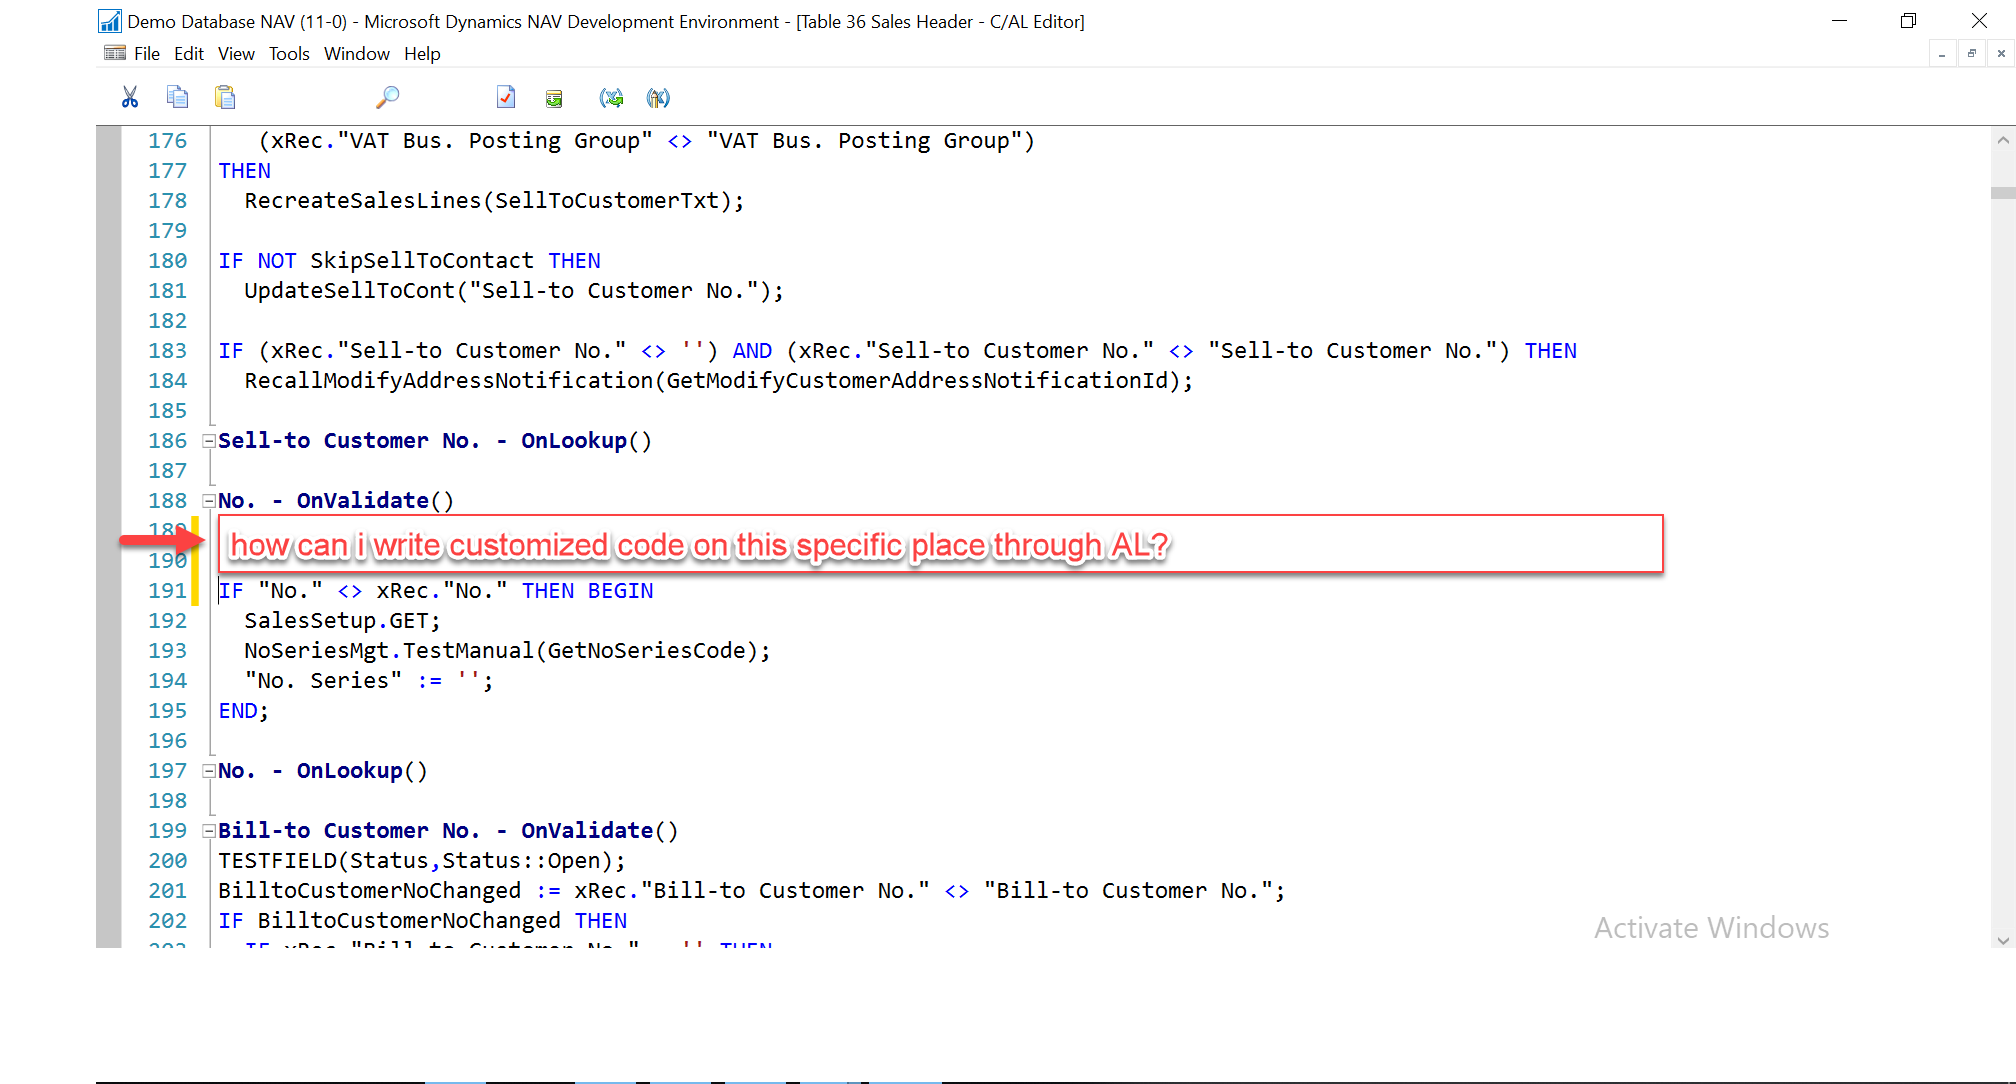Select the Cut tool in the toolbar
The image size is (2016, 1084).
pyautogui.click(x=130, y=97)
